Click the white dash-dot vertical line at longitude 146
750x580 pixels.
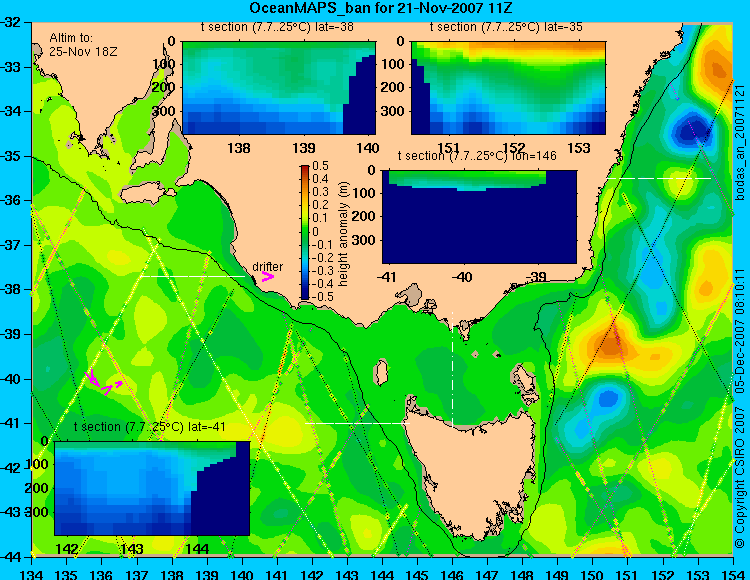click(452, 369)
